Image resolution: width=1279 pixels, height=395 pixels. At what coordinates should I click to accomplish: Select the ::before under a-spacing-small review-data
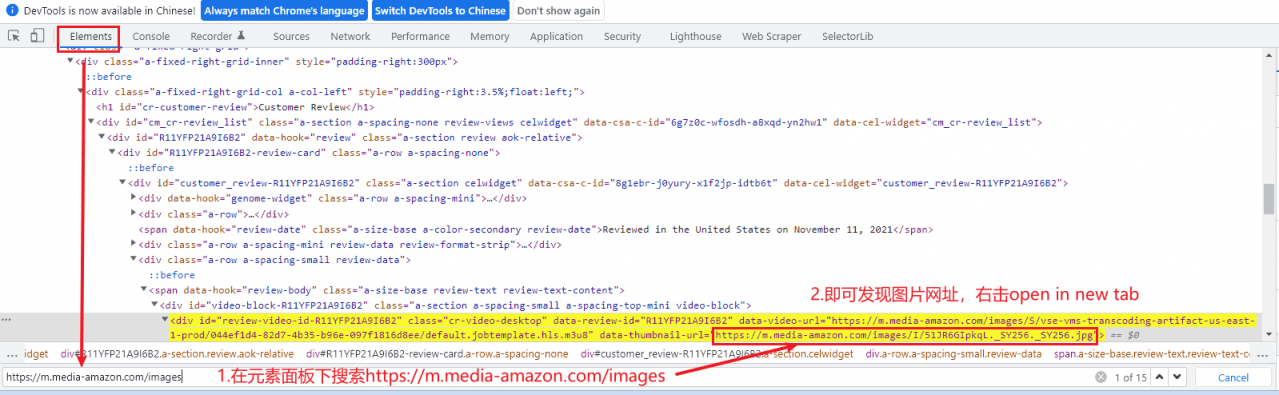click(x=173, y=275)
